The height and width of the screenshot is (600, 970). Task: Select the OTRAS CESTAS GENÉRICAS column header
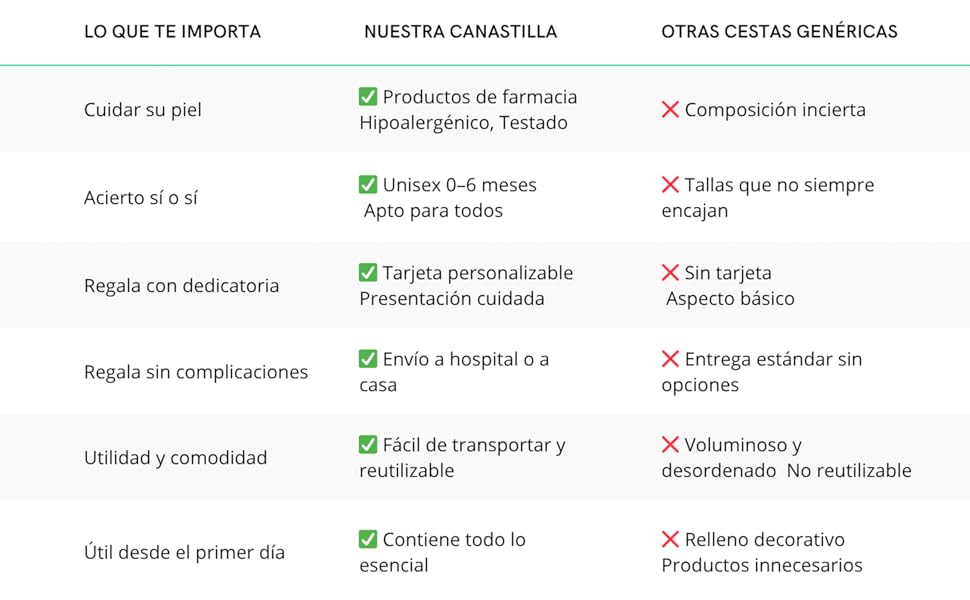(x=779, y=32)
